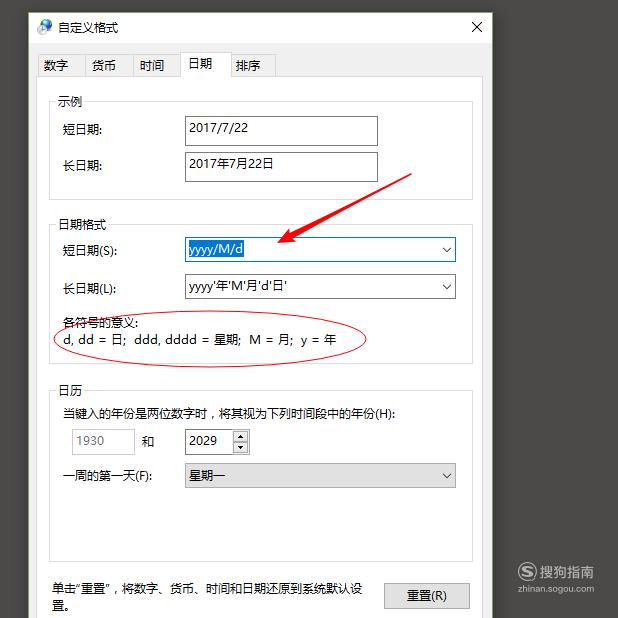Select the 日期 tab
Image resolution: width=618 pixels, height=618 pixels.
tap(205, 64)
